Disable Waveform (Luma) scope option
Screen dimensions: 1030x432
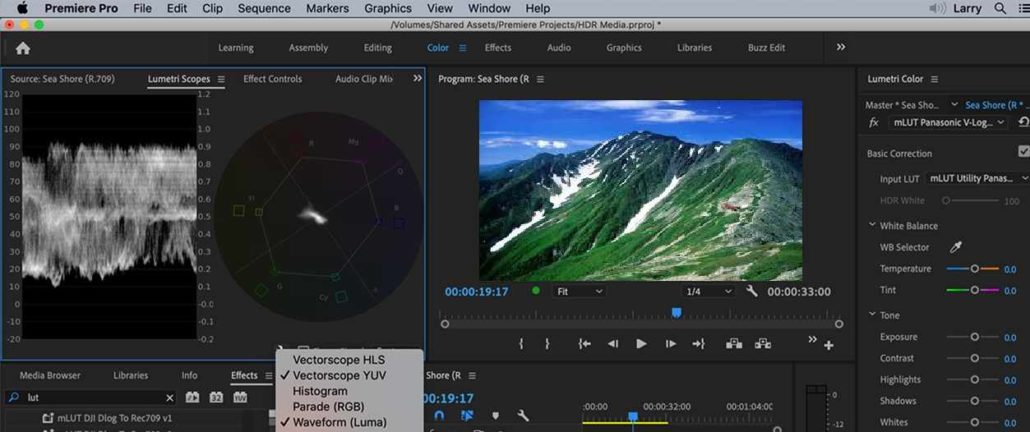(339, 423)
